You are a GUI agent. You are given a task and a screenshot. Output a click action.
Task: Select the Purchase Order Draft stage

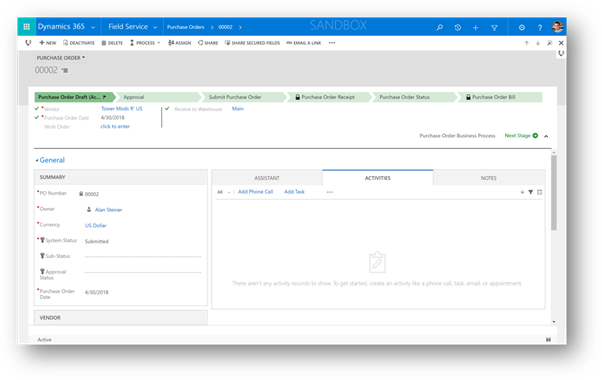[x=74, y=97]
